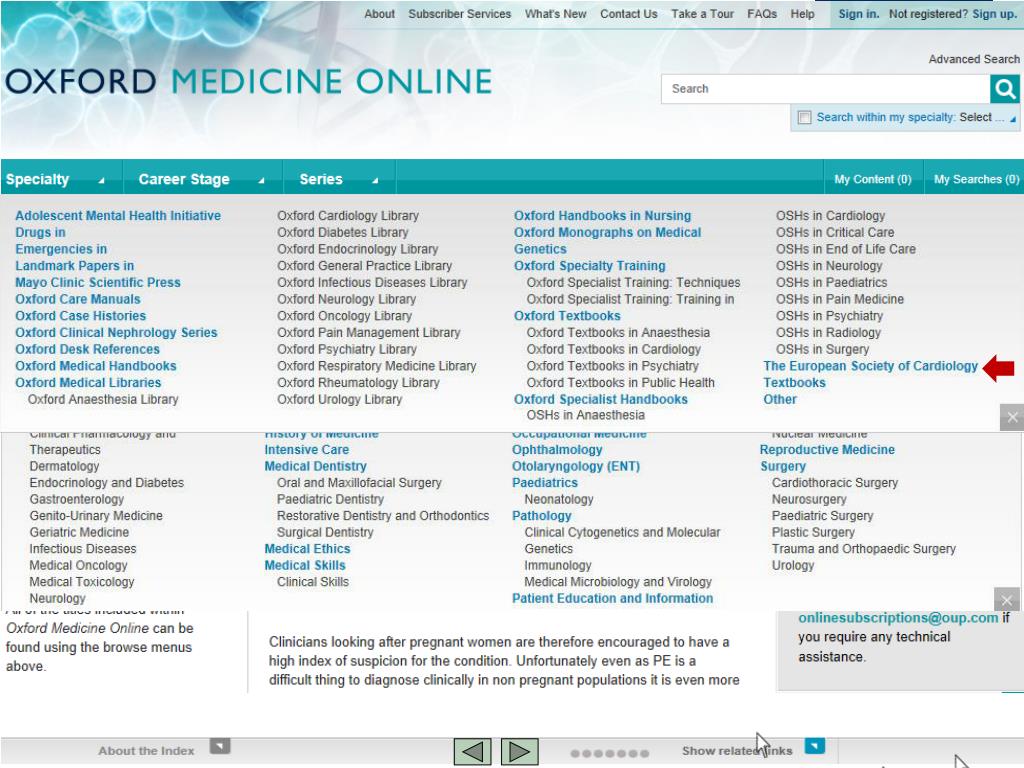Open What's New page
The image size is (1024, 768).
556,14
